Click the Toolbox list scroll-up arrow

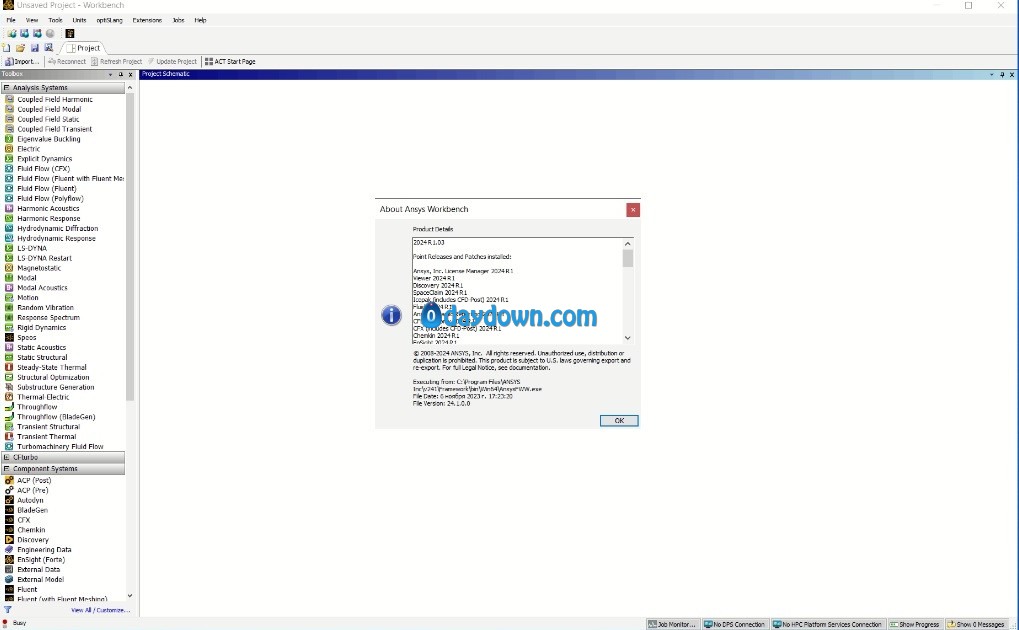[x=130, y=88]
